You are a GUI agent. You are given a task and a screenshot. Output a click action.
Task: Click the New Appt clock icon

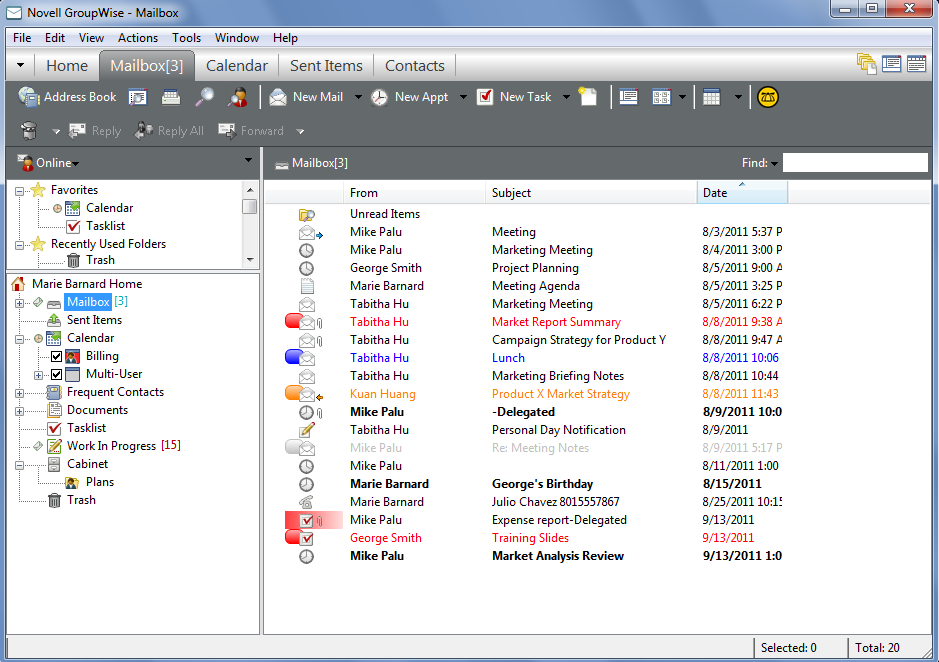(380, 97)
